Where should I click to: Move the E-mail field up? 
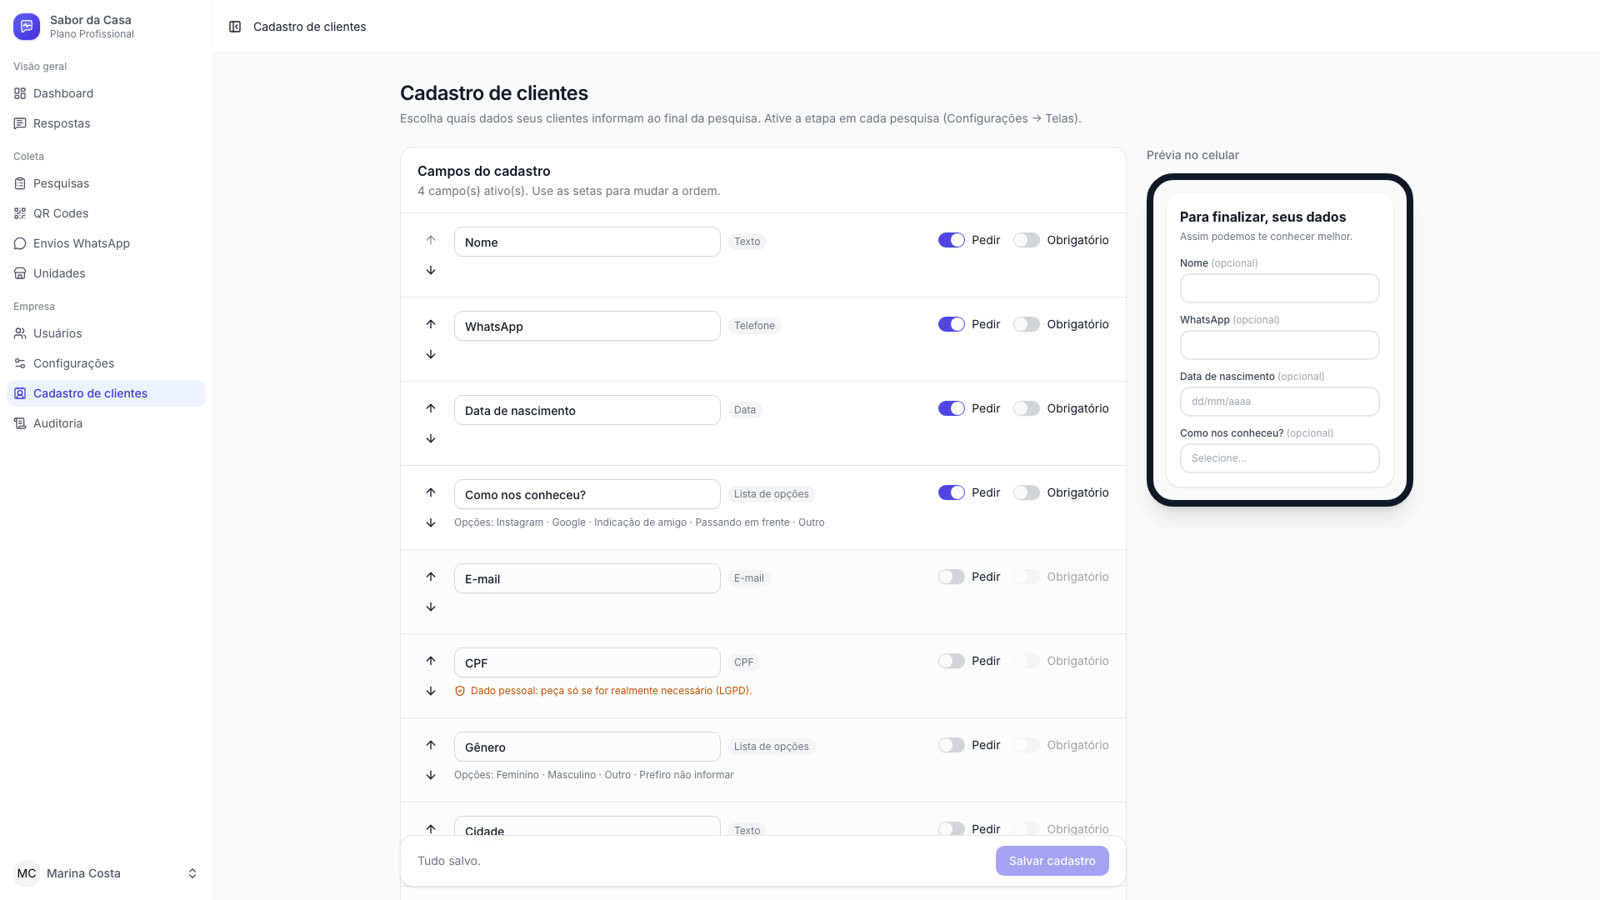coord(431,576)
